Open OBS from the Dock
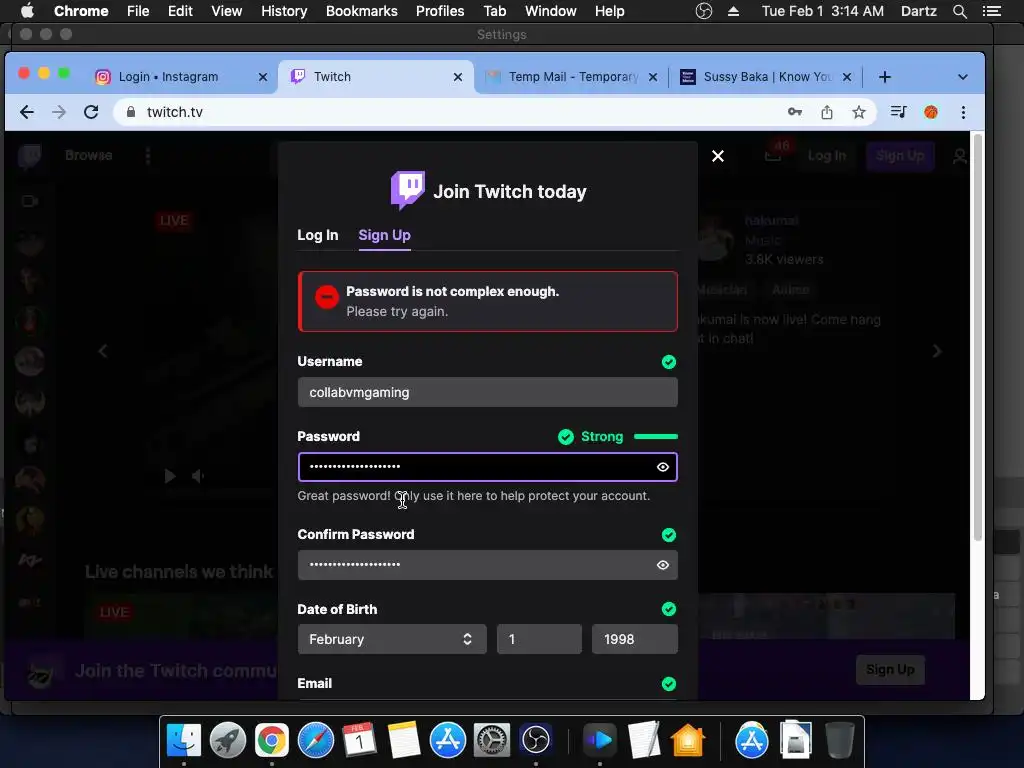The image size is (1024, 768). pos(536,740)
